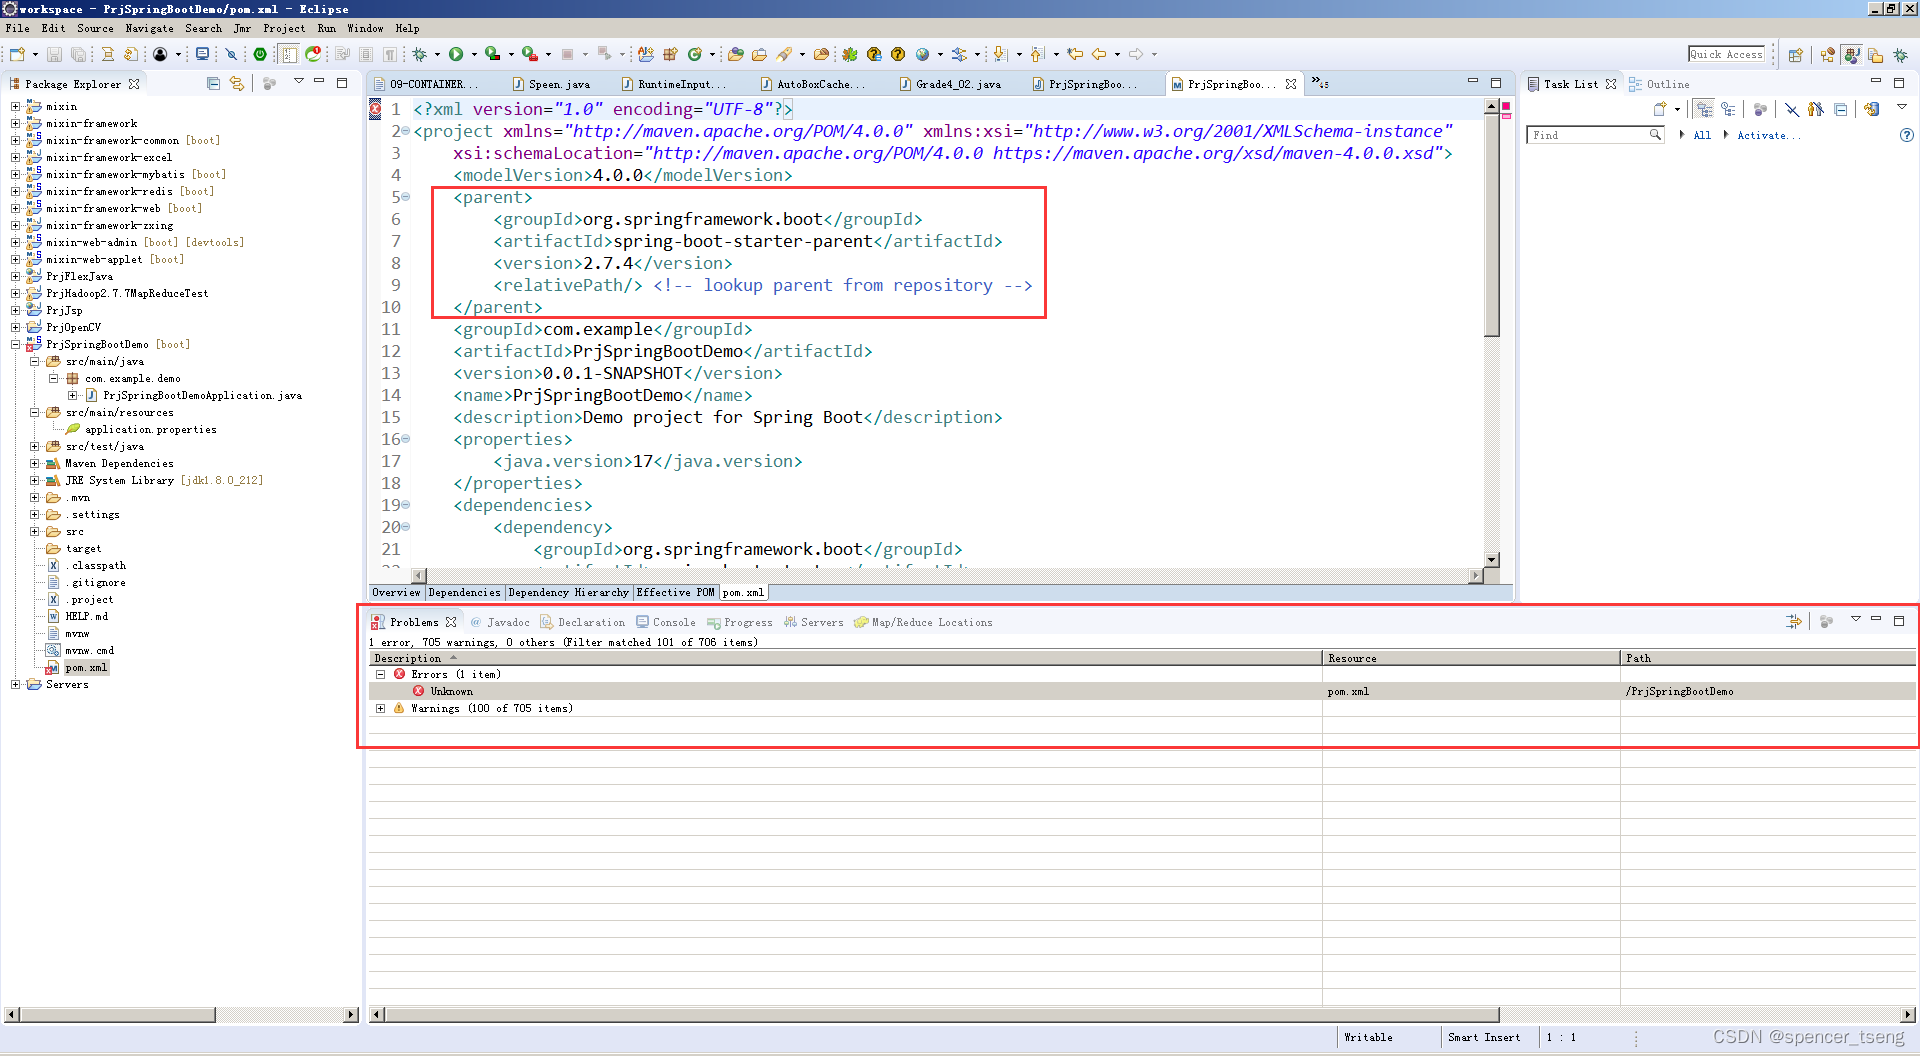Expand the Warnings (100 of 705 items) row

(x=380, y=708)
